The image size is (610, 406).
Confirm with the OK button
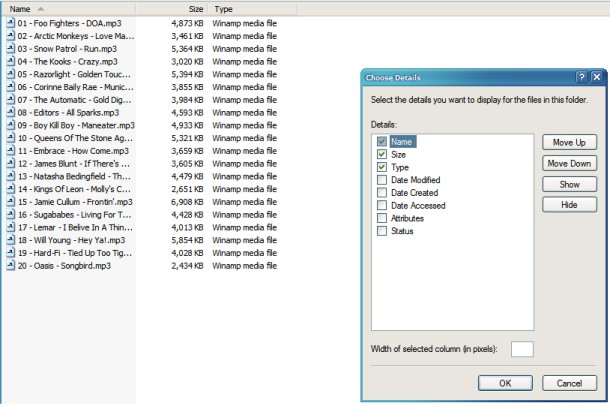pos(505,383)
